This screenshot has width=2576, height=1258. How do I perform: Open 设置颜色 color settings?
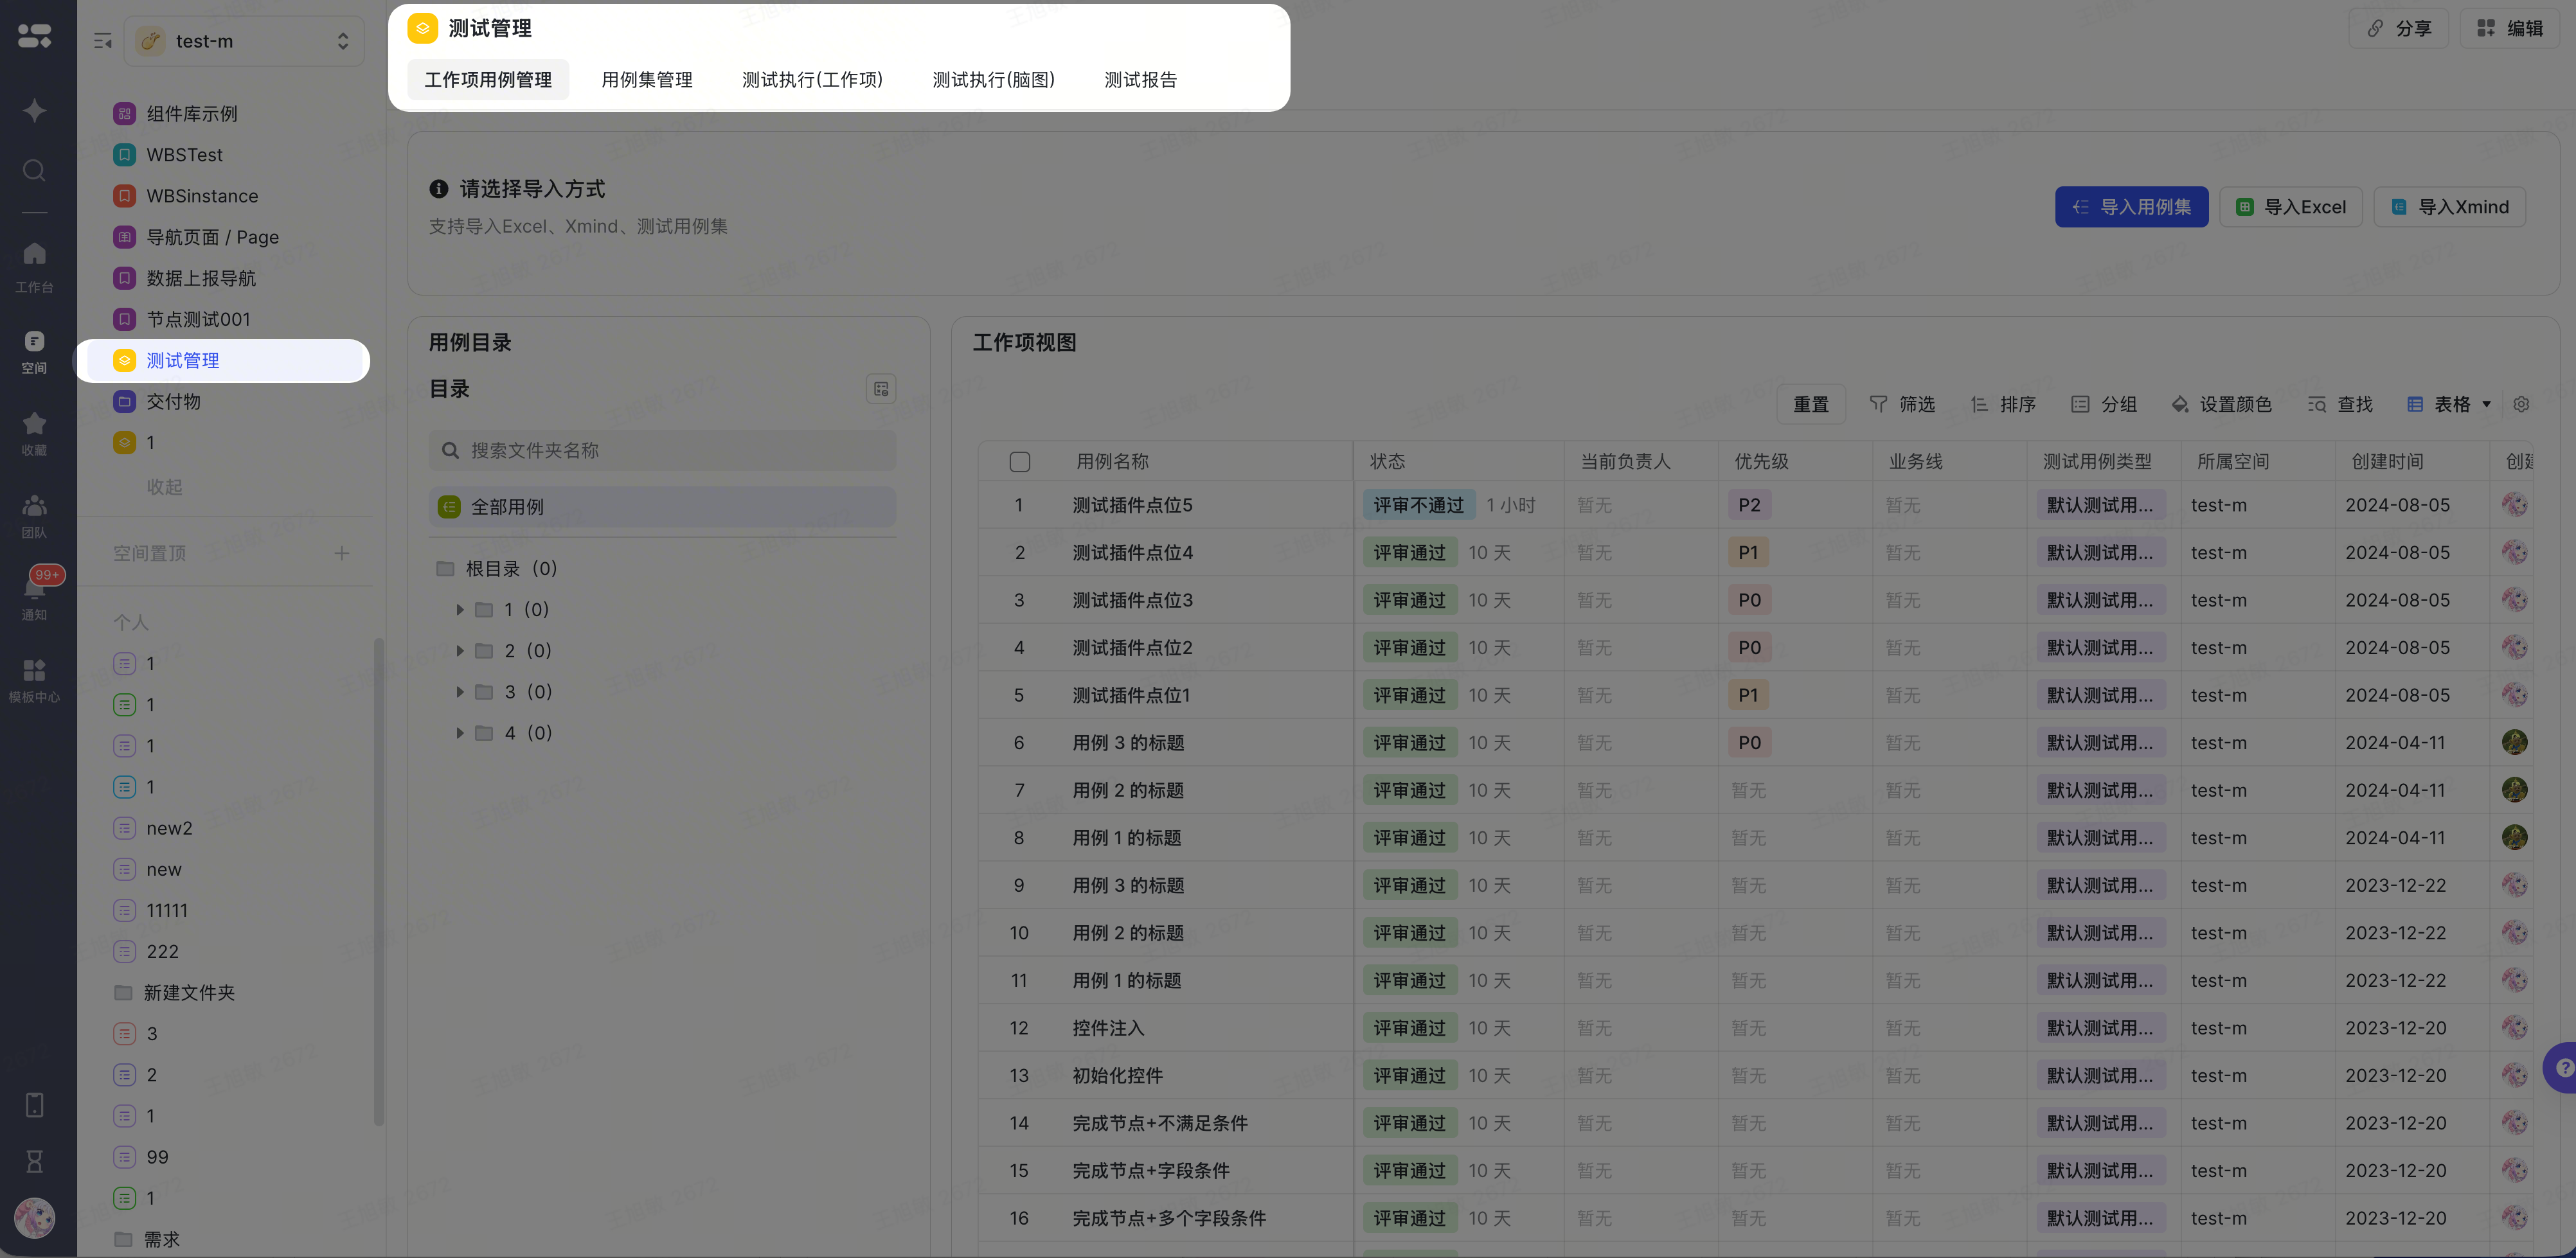pos(2221,404)
